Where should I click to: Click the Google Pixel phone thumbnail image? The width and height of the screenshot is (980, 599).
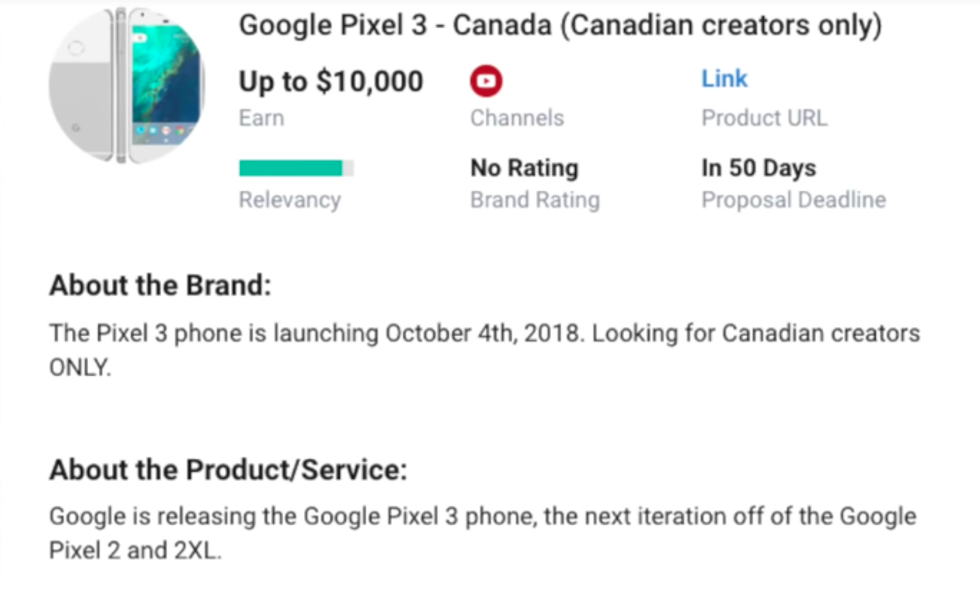[x=126, y=84]
